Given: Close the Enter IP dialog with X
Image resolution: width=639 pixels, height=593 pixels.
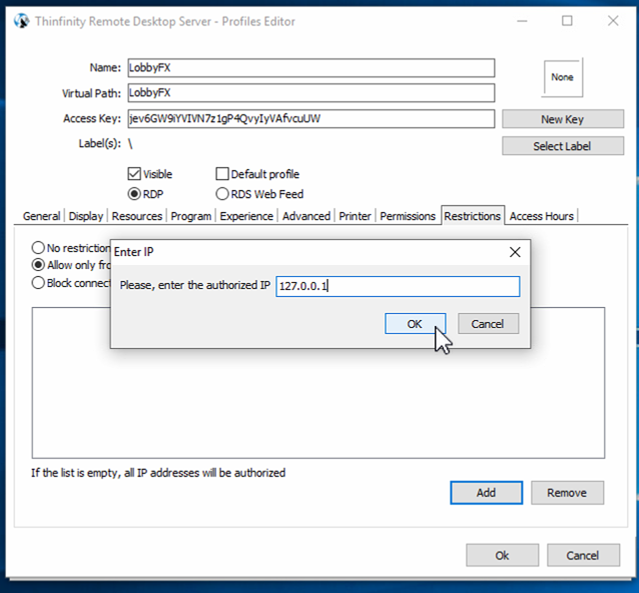Looking at the screenshot, I should tap(515, 252).
